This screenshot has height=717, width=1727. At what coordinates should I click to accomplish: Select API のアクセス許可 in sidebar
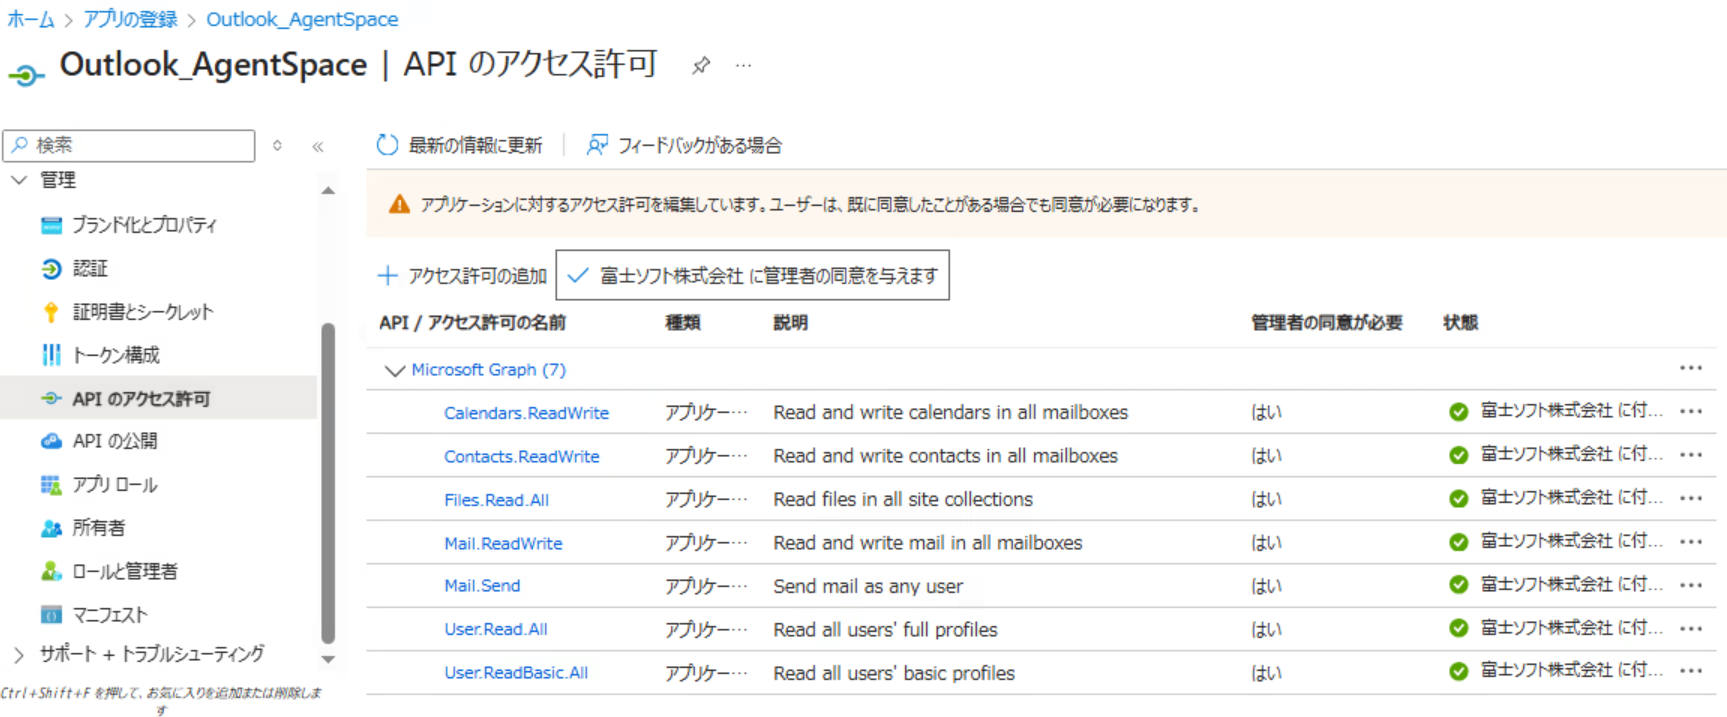click(160, 398)
